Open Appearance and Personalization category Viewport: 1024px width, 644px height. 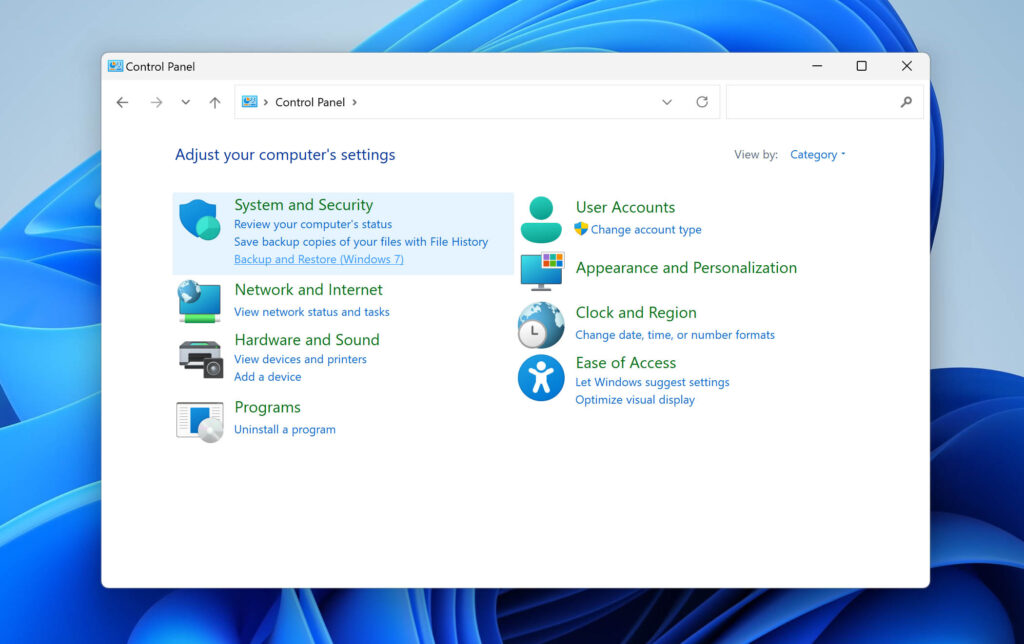click(x=686, y=268)
